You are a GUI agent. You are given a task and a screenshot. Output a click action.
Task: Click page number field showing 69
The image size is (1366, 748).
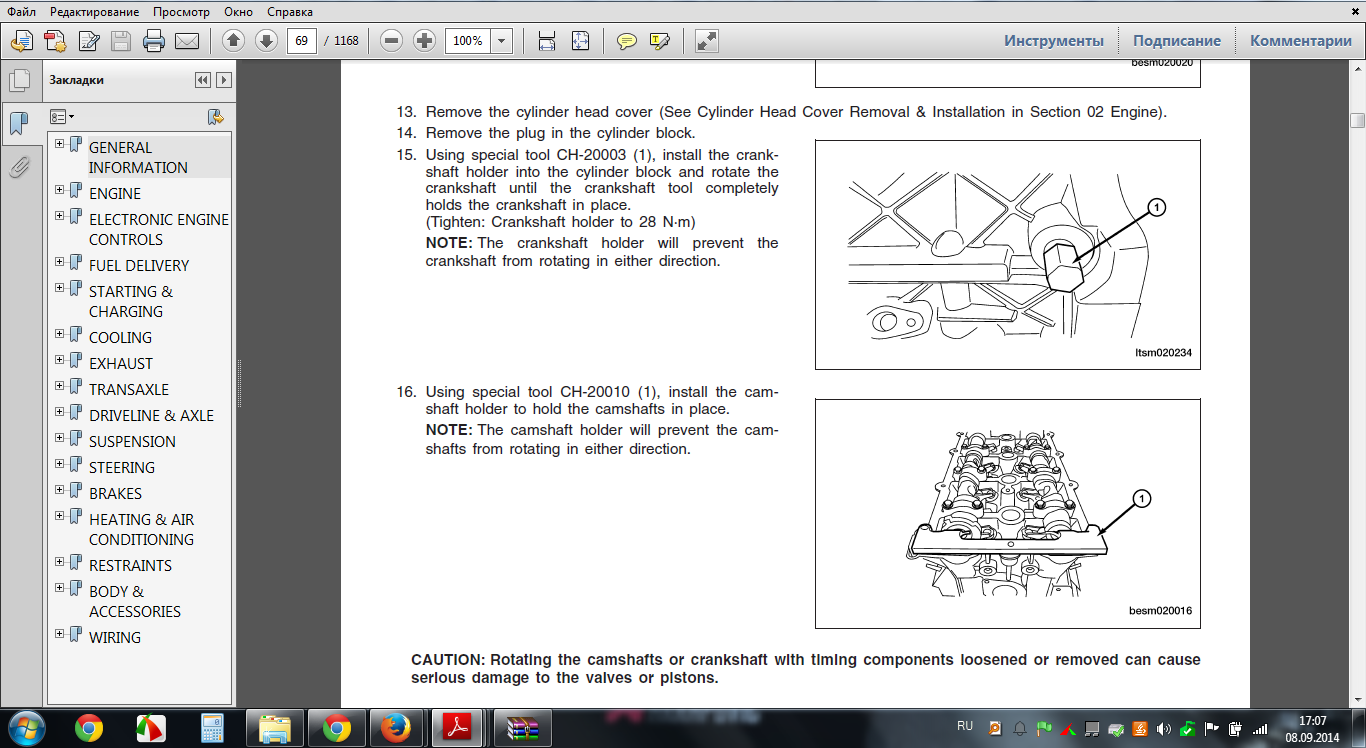pyautogui.click(x=302, y=41)
